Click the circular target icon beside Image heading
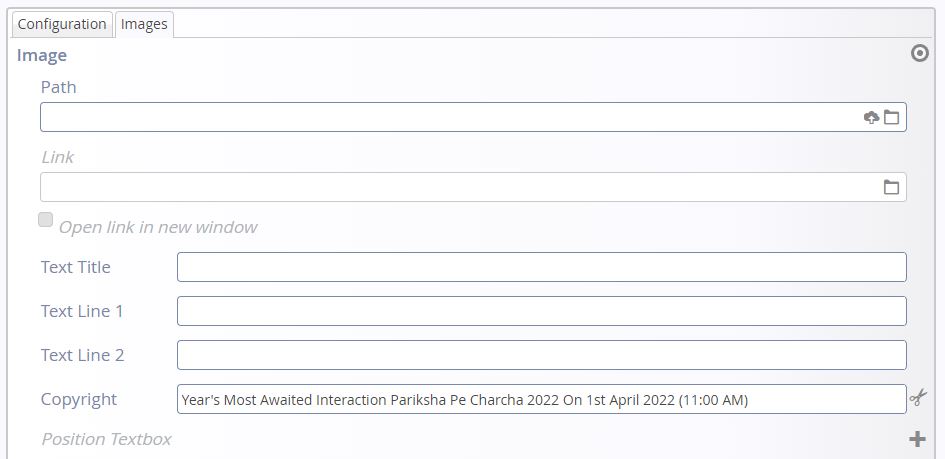The image size is (945, 459). click(920, 54)
